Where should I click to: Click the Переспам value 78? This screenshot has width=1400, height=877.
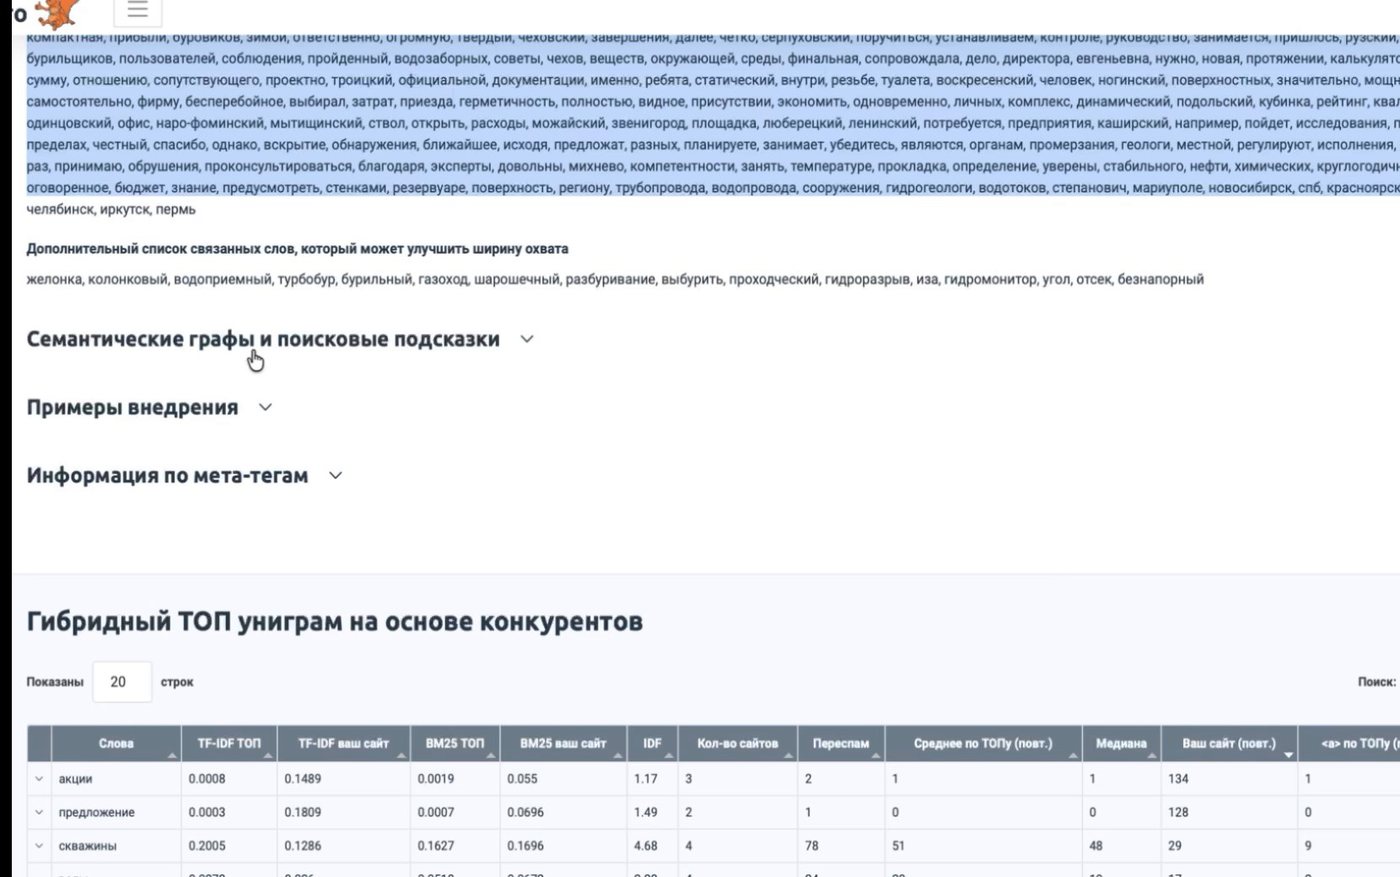812,846
